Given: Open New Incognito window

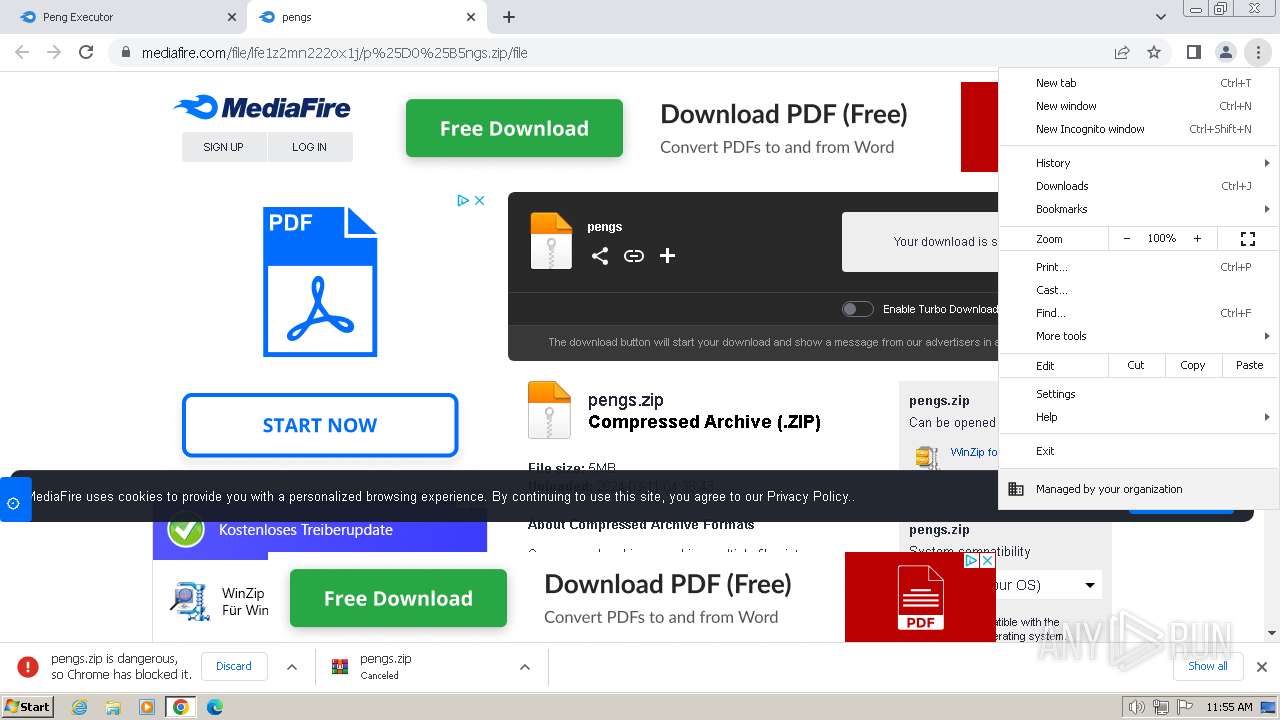Looking at the screenshot, I should 1139,129.
